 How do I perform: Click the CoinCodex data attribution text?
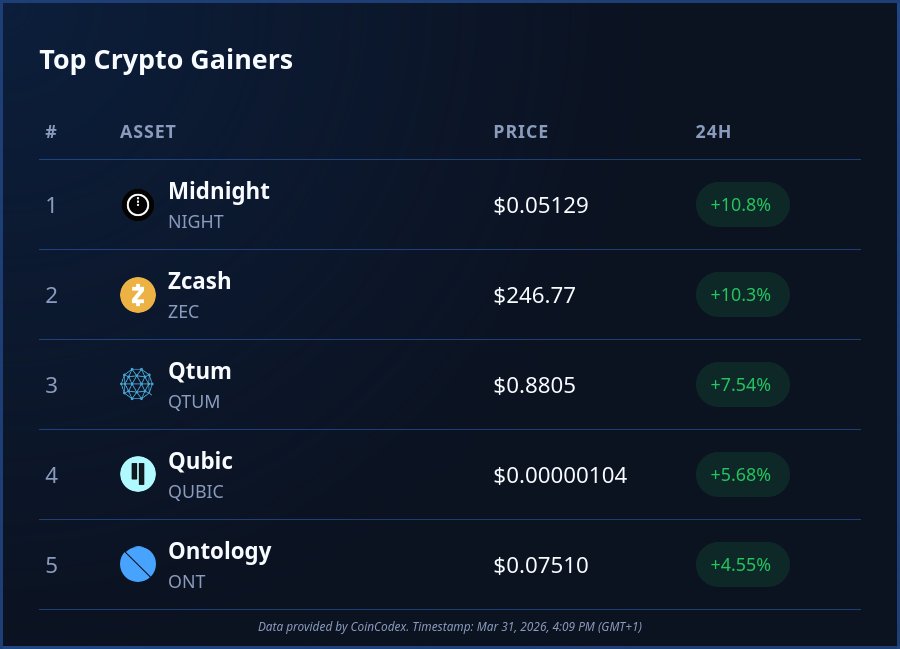tap(449, 626)
